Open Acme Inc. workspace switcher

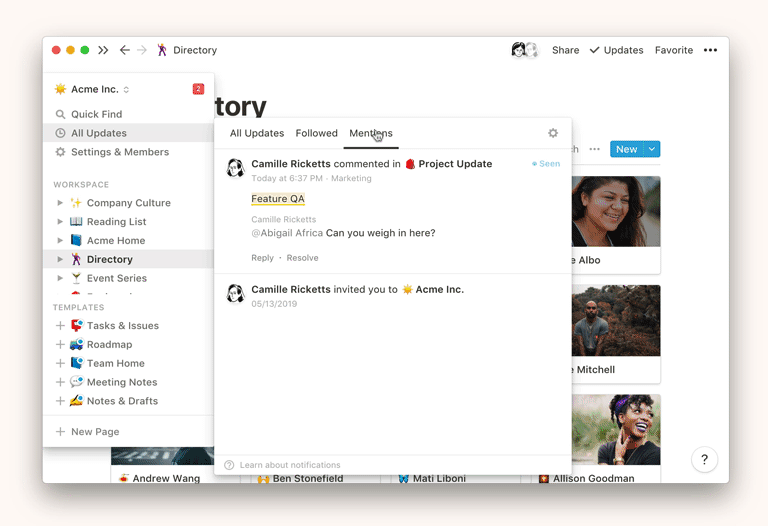(93, 89)
